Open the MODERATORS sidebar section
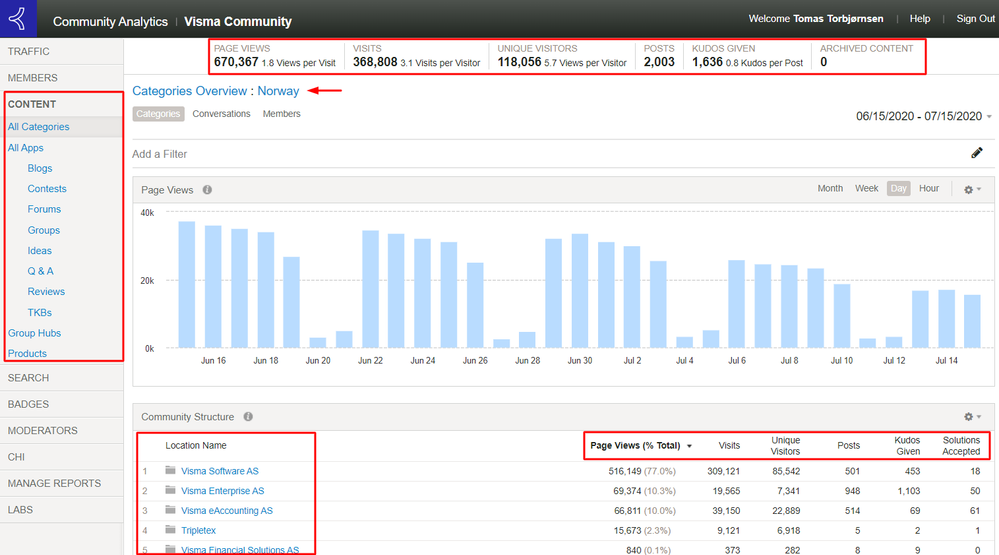 click(x=62, y=431)
